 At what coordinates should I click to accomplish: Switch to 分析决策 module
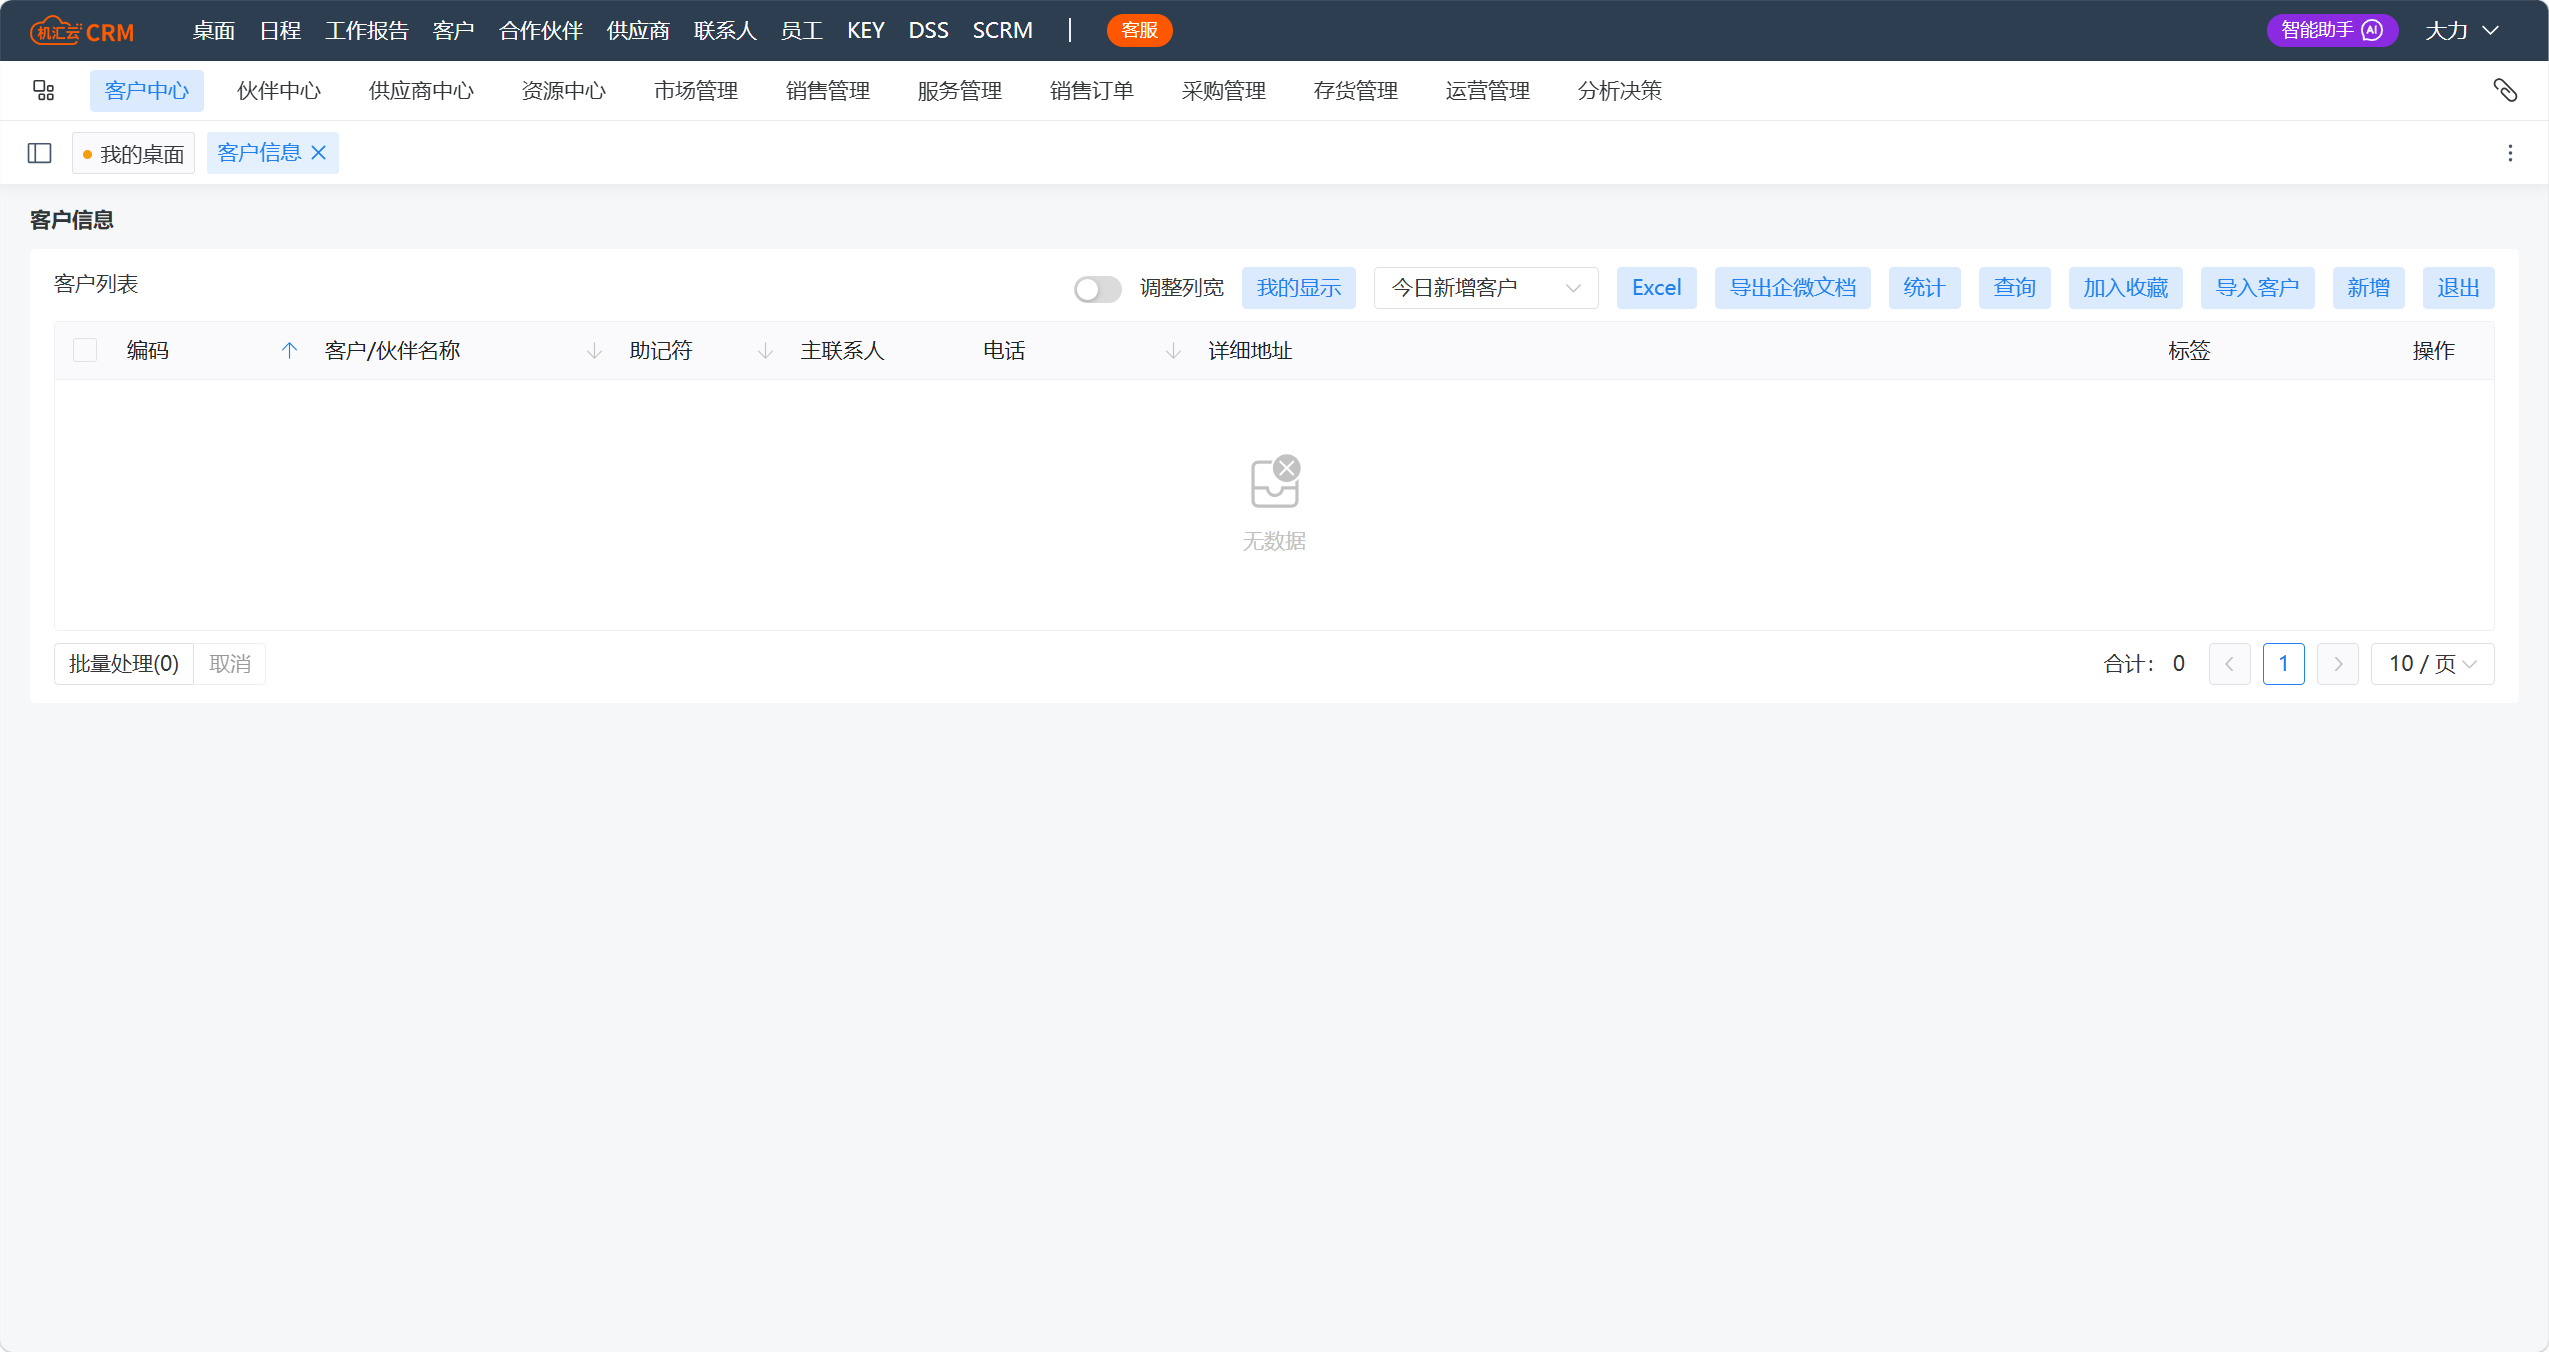pyautogui.click(x=1620, y=91)
